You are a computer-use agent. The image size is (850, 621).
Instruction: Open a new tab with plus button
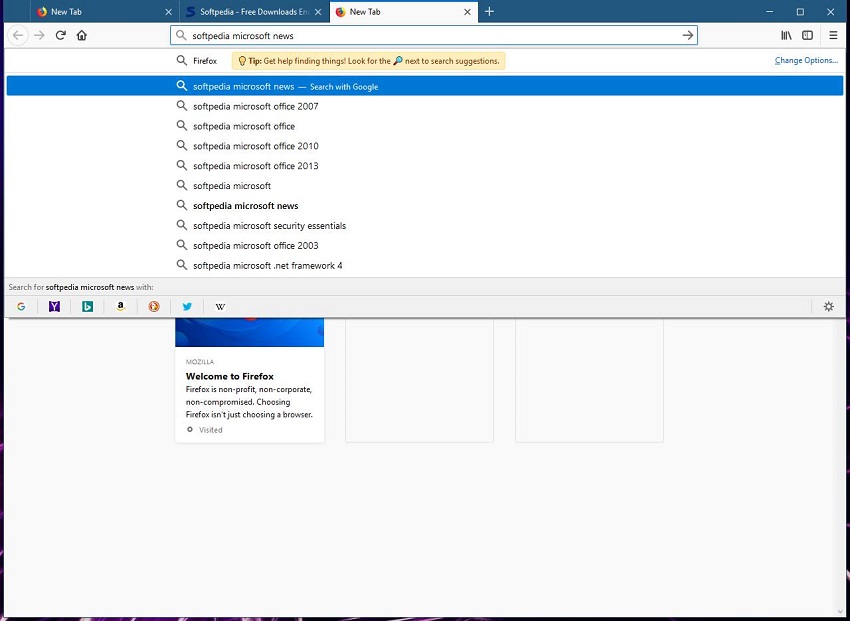pos(489,12)
